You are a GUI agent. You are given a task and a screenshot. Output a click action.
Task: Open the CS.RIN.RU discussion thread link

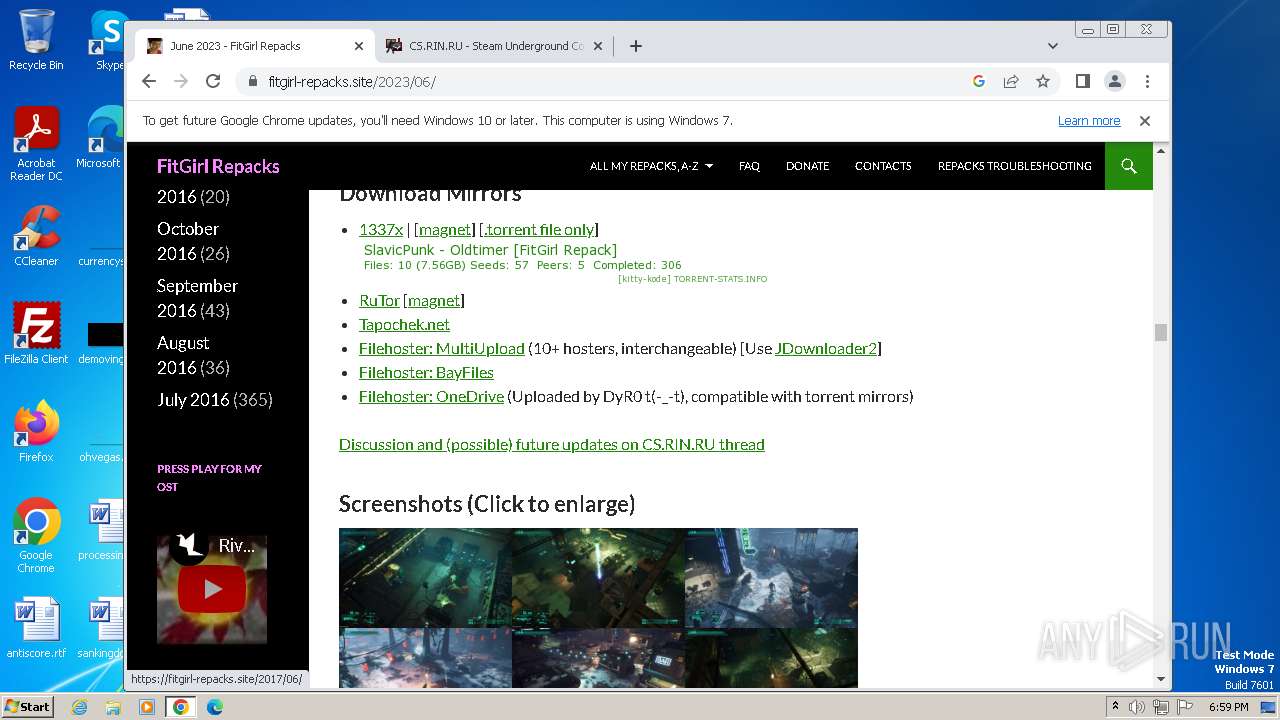point(552,444)
